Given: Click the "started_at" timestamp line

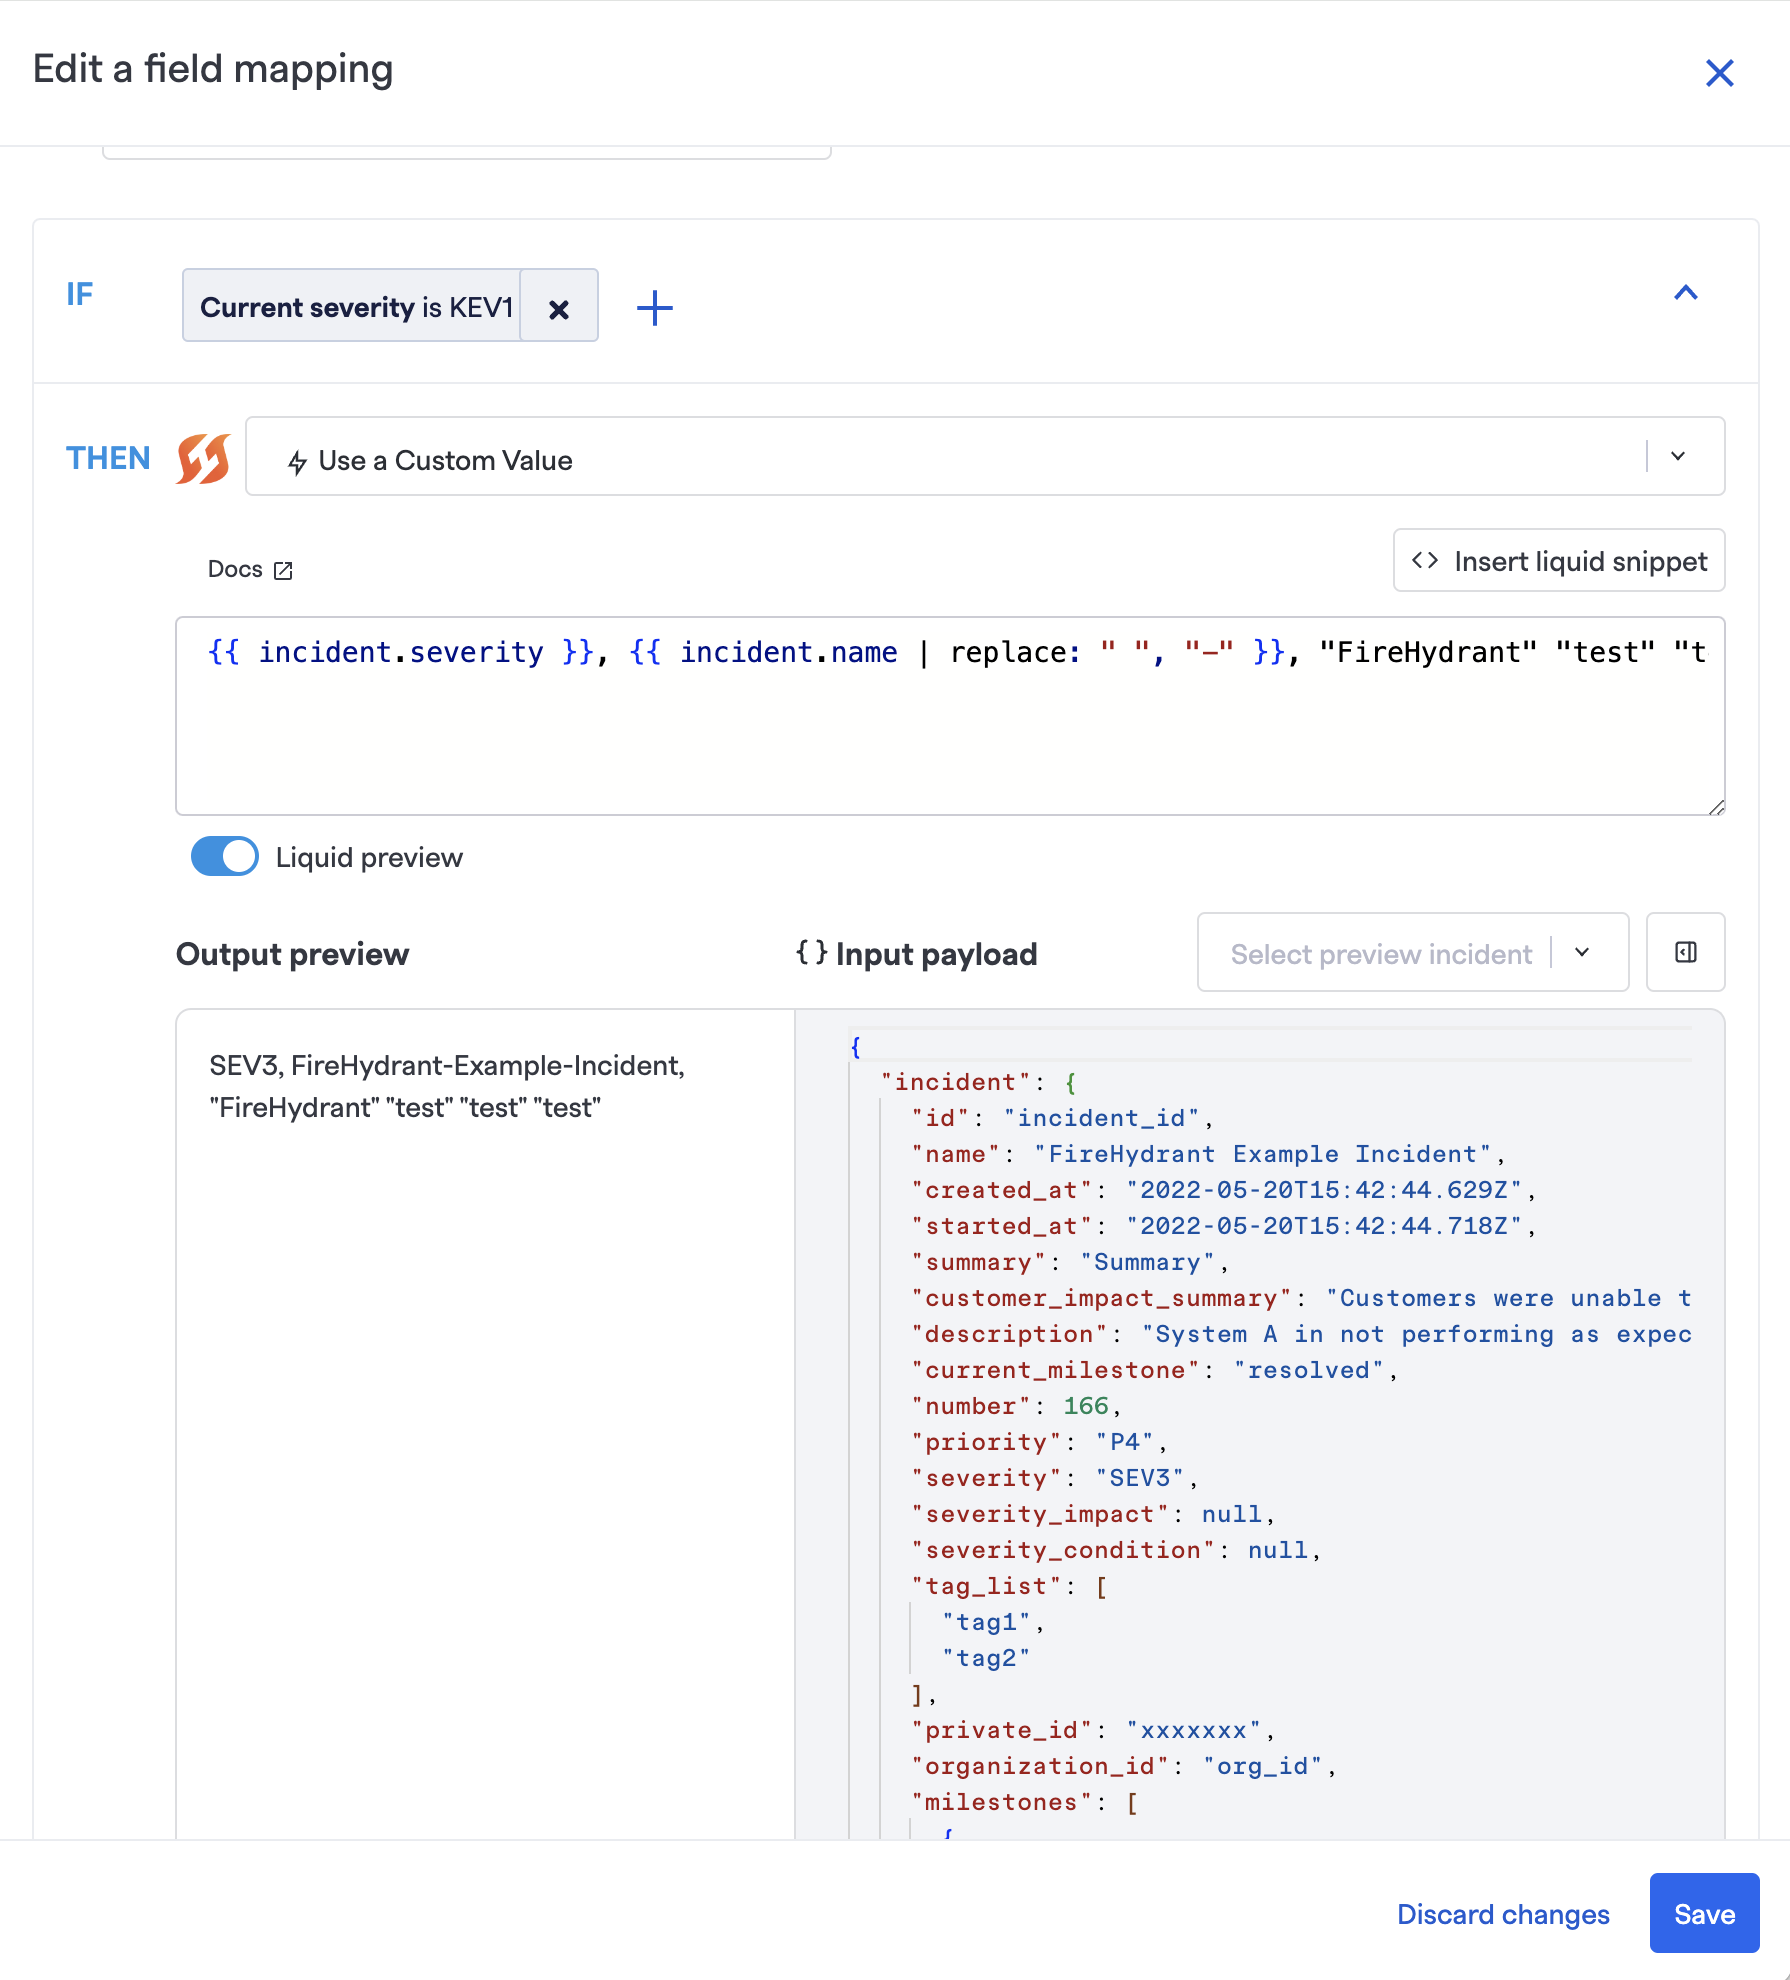Looking at the screenshot, I should pos(1224,1226).
